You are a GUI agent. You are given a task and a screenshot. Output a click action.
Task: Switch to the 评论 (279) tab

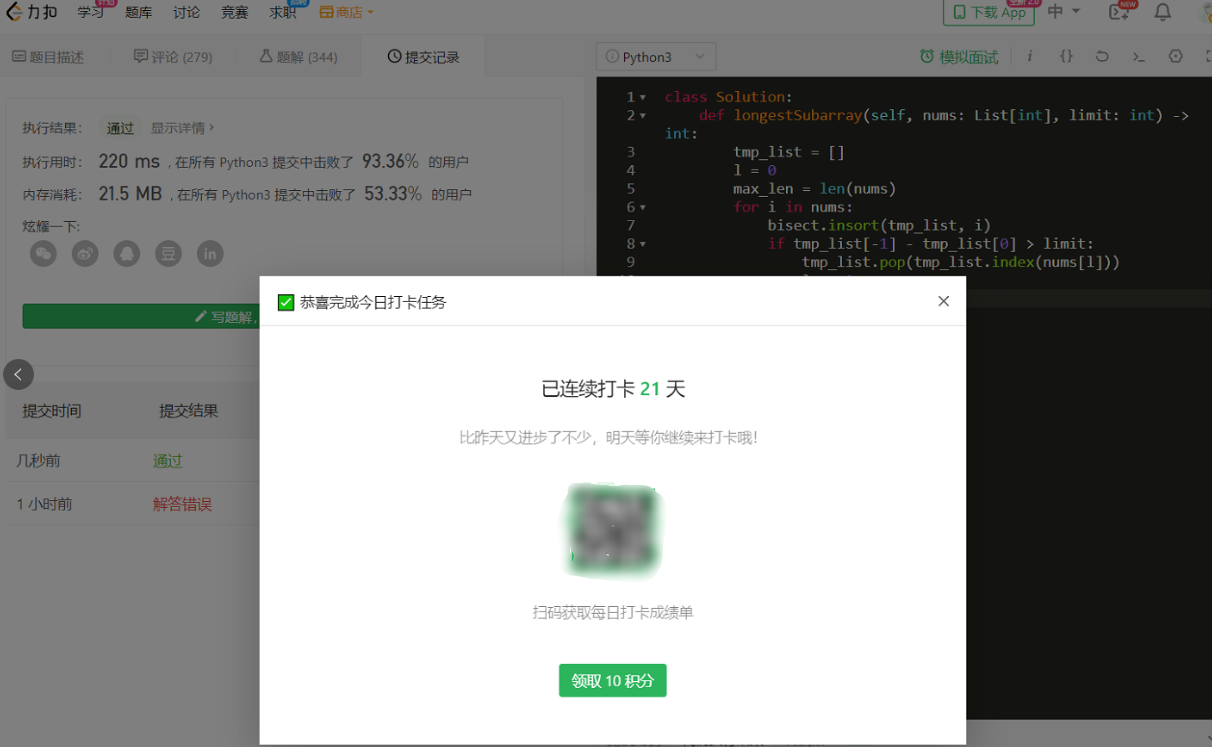(173, 57)
